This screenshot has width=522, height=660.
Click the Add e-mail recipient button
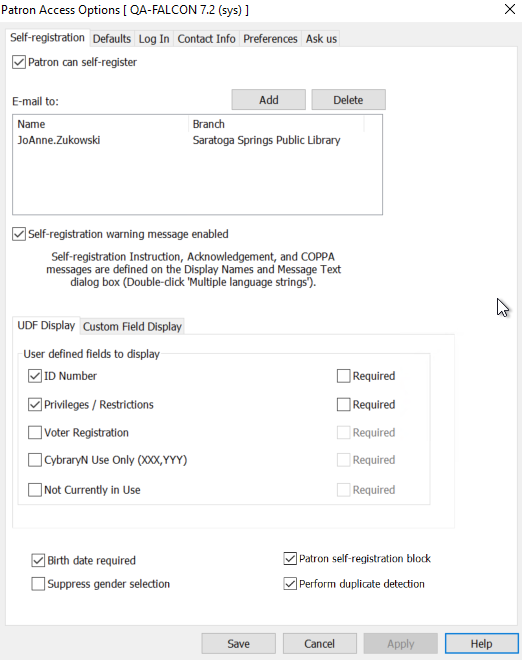point(269,100)
